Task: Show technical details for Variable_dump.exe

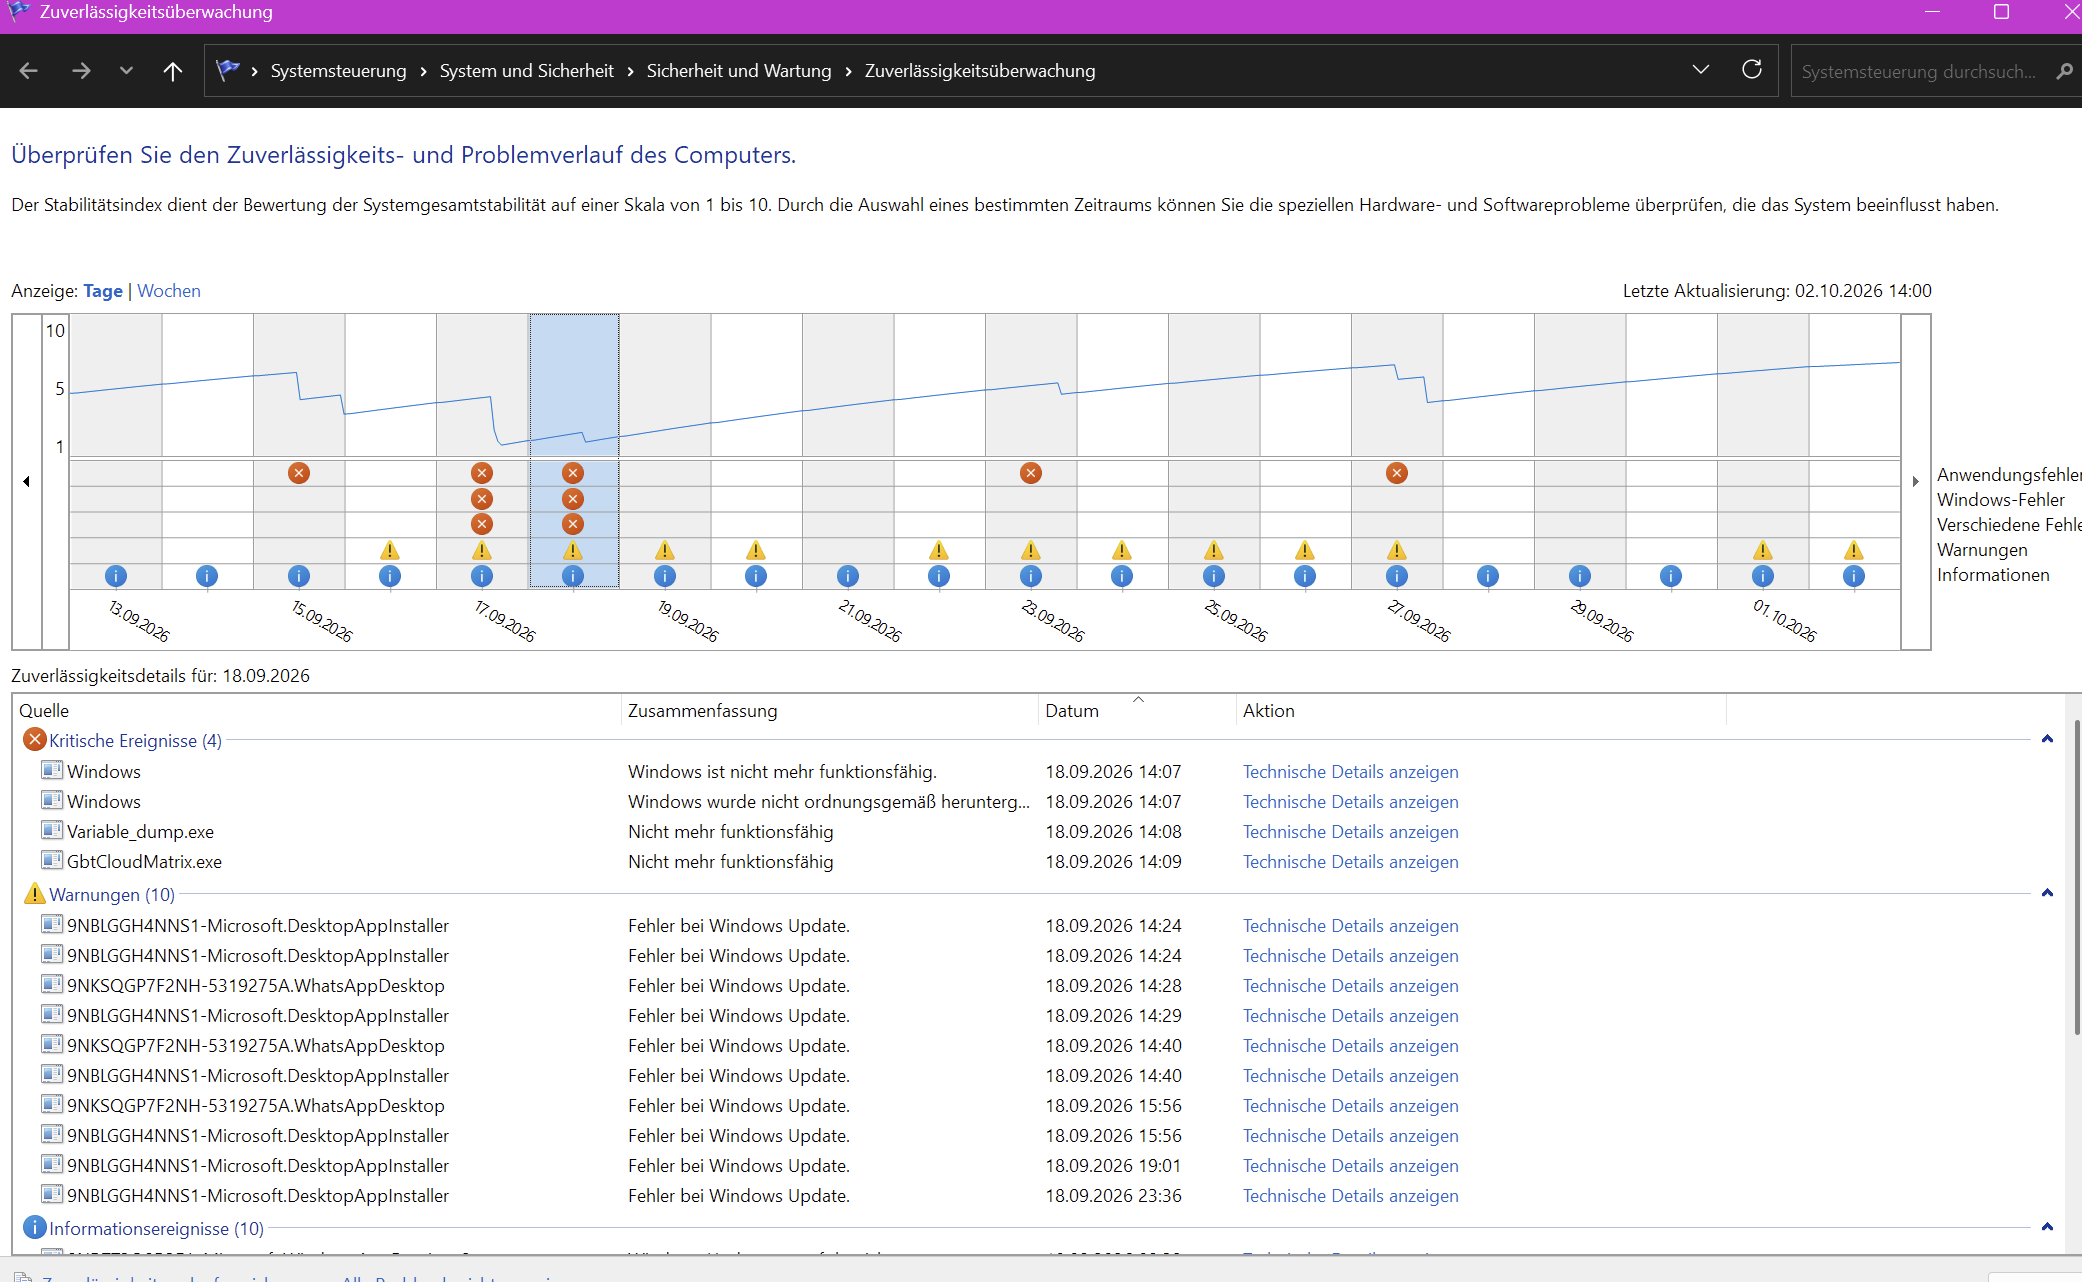Action: click(x=1350, y=832)
